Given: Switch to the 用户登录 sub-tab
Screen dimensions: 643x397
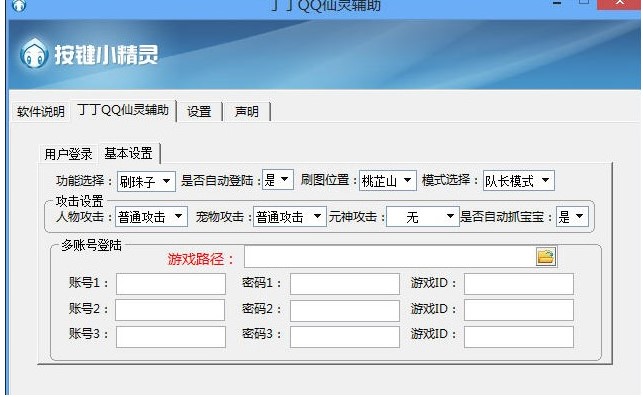Looking at the screenshot, I should (x=68, y=154).
